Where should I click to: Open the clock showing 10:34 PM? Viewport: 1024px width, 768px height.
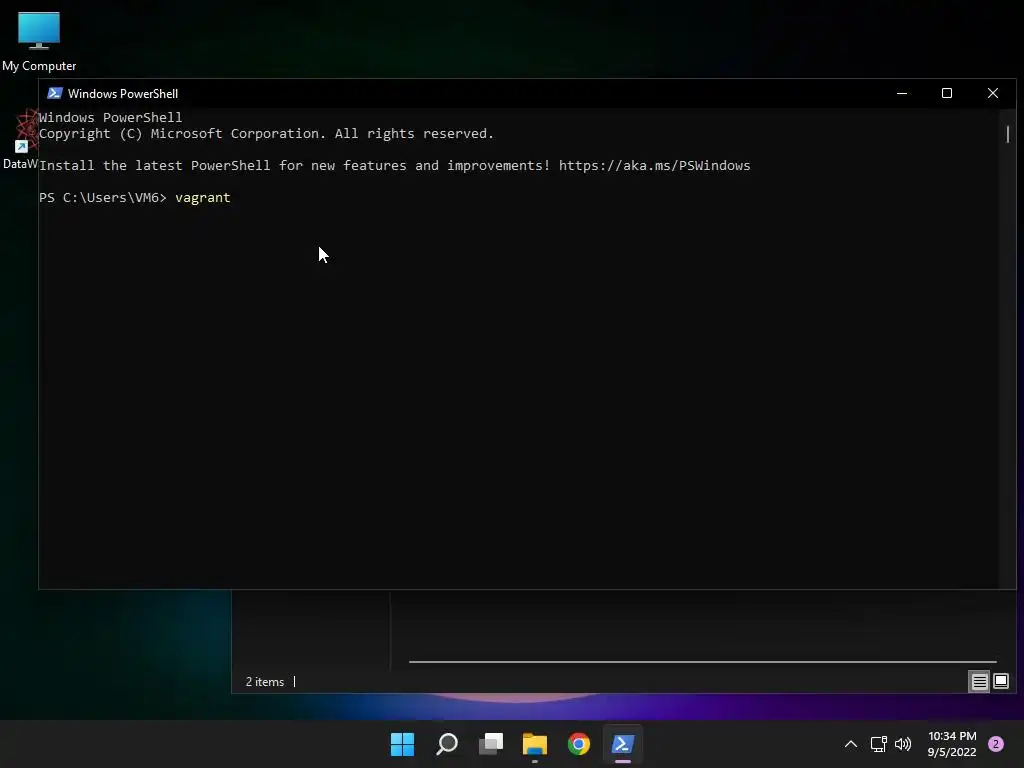point(952,744)
